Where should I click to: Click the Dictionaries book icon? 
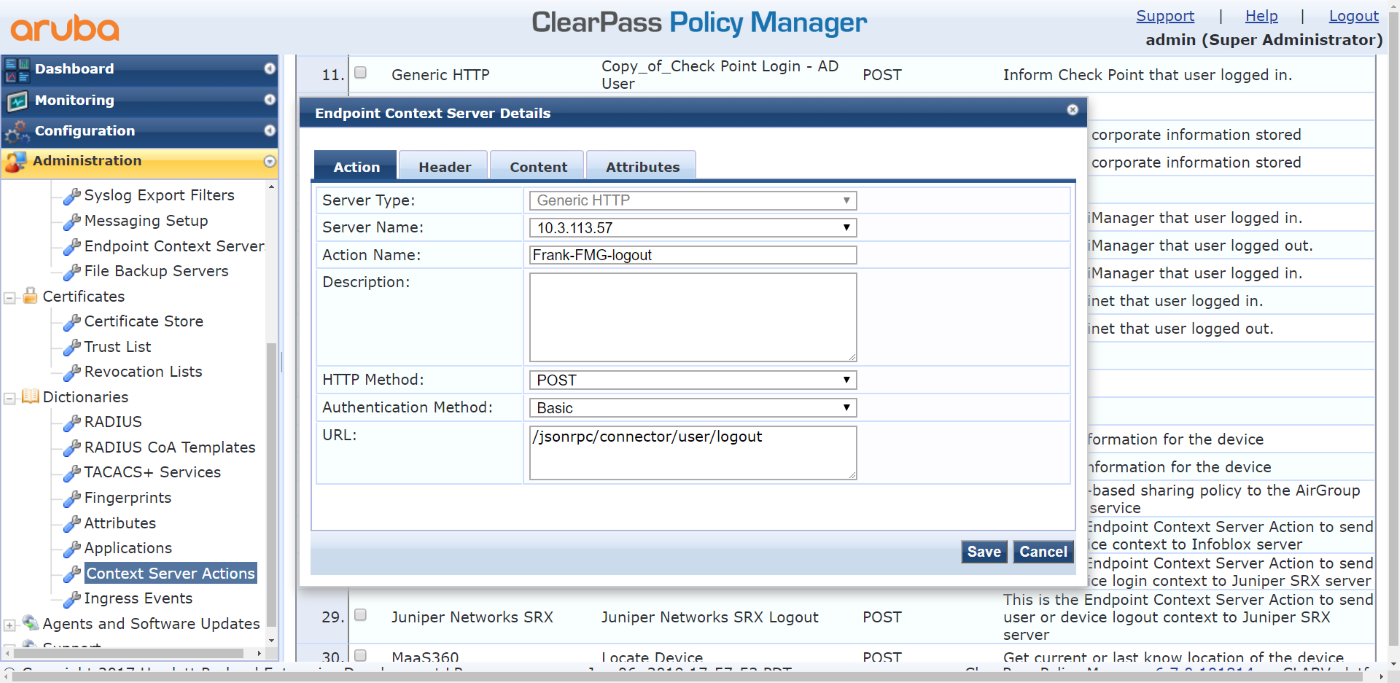click(x=30, y=397)
